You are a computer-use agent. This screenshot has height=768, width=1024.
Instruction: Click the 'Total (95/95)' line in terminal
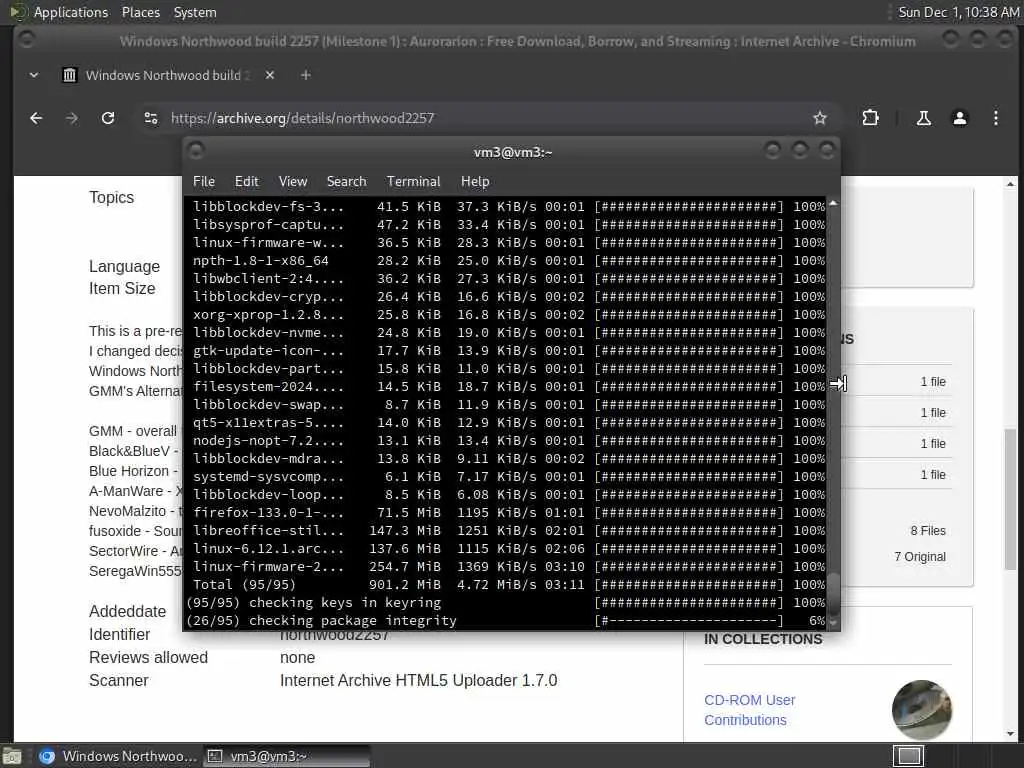509,584
